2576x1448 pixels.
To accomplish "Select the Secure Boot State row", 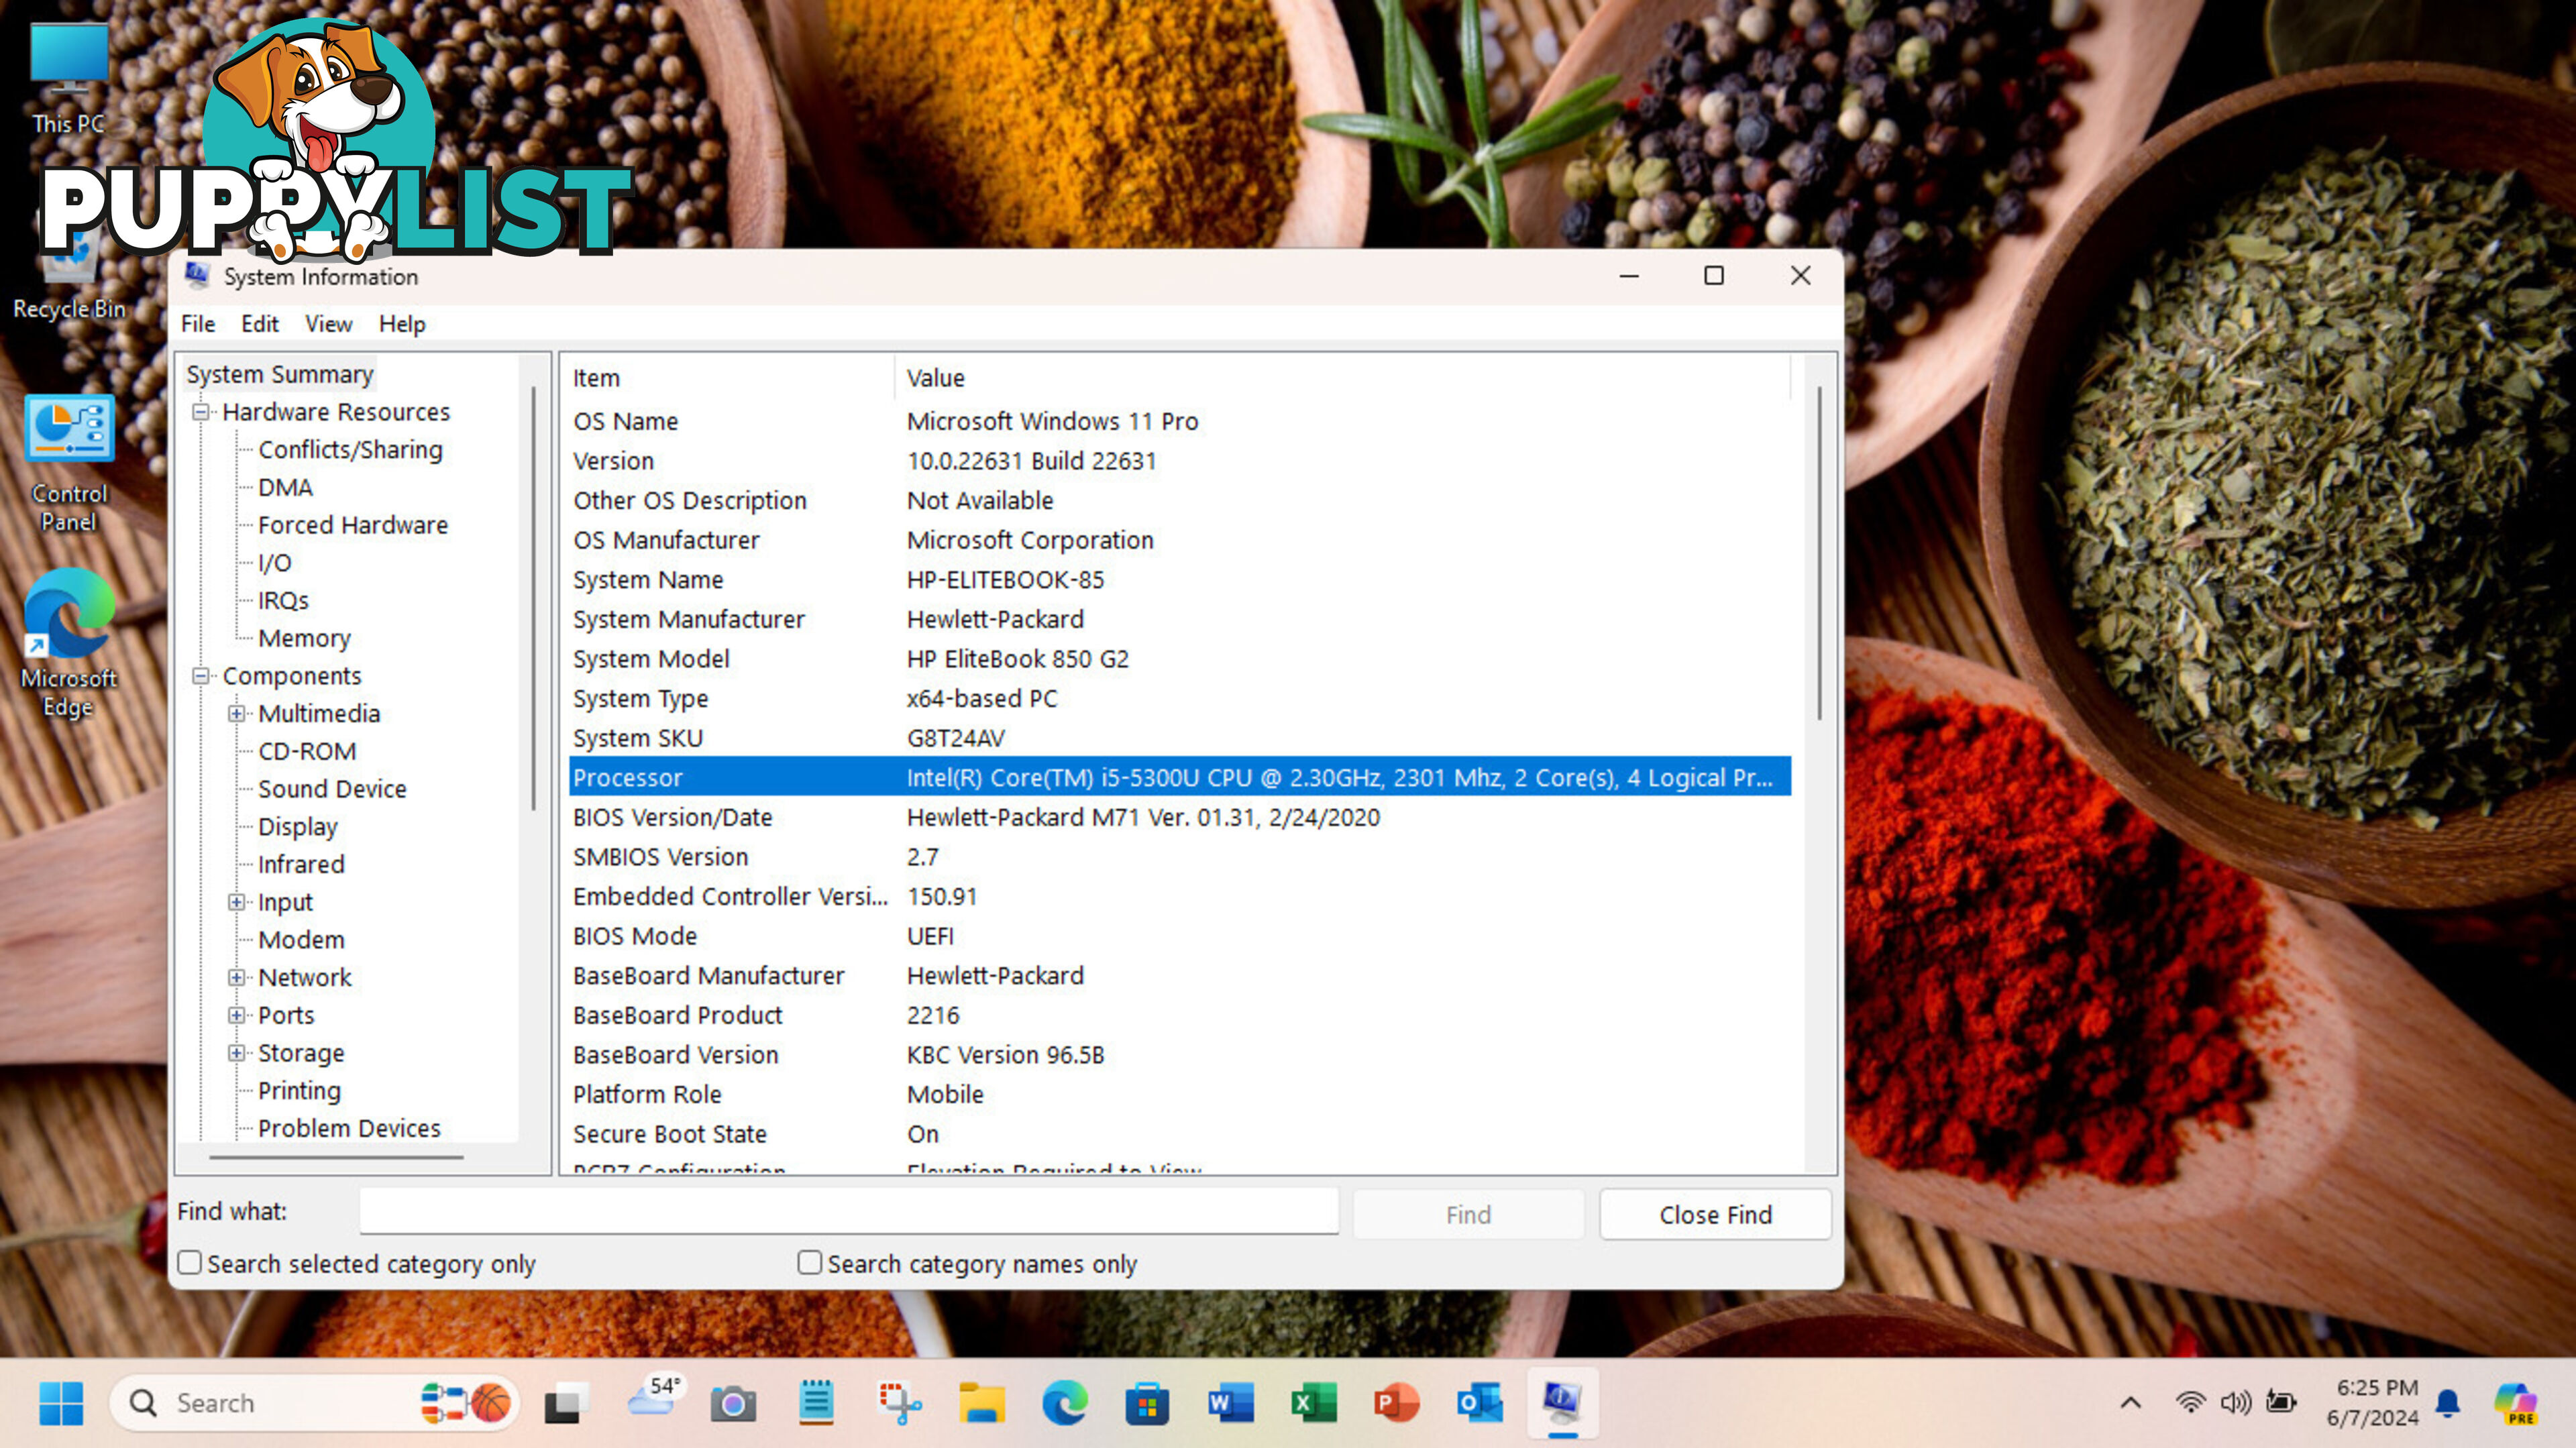I will [x=1180, y=1134].
